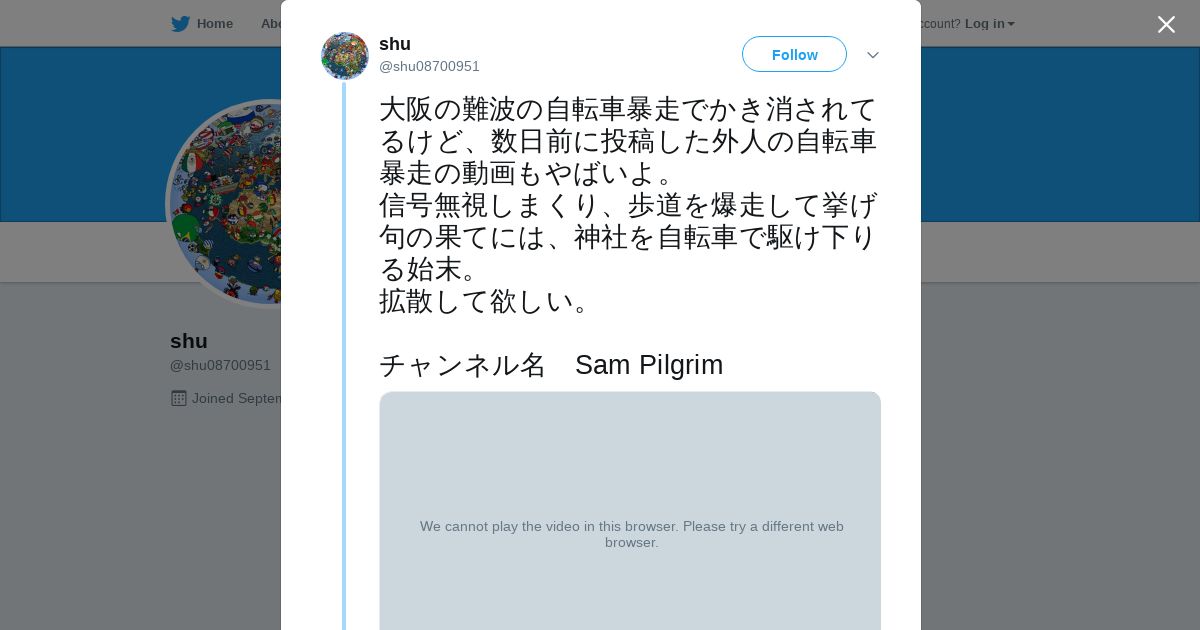The image size is (1200, 630).
Task: Click the @shu08700951 handle under the profile name
Action: pos(220,366)
